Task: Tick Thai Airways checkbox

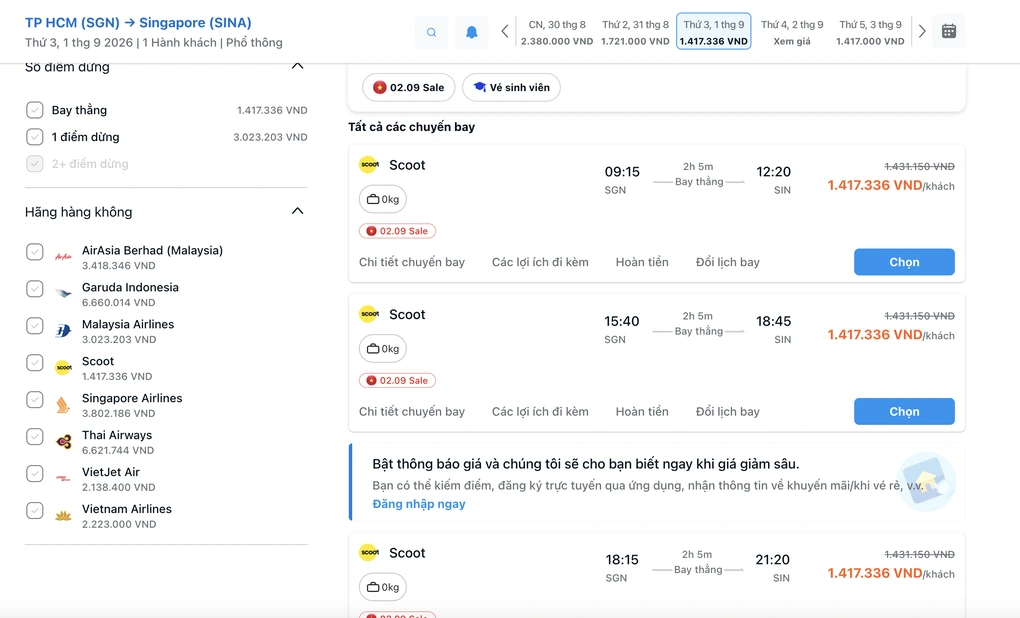Action: 34,437
